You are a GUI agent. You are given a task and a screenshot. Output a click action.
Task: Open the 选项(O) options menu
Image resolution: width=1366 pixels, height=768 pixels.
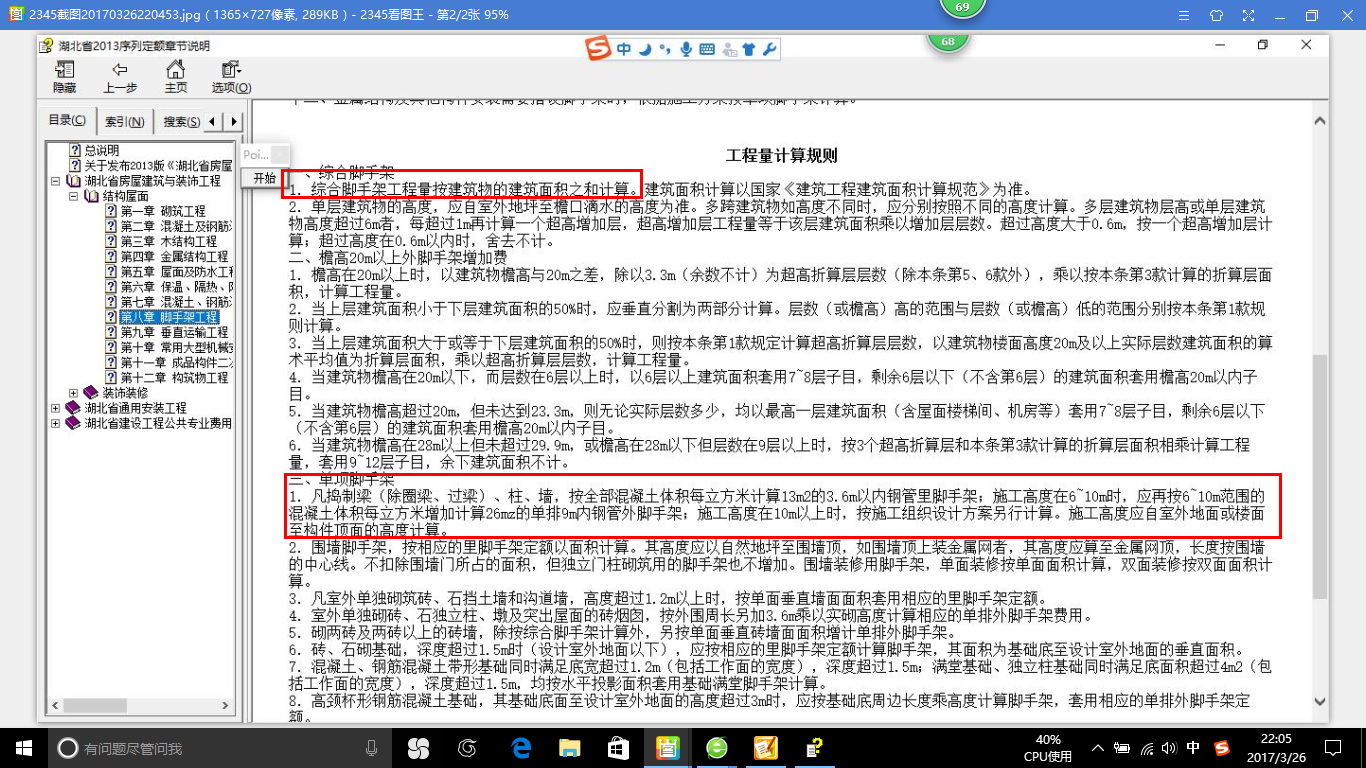click(231, 76)
